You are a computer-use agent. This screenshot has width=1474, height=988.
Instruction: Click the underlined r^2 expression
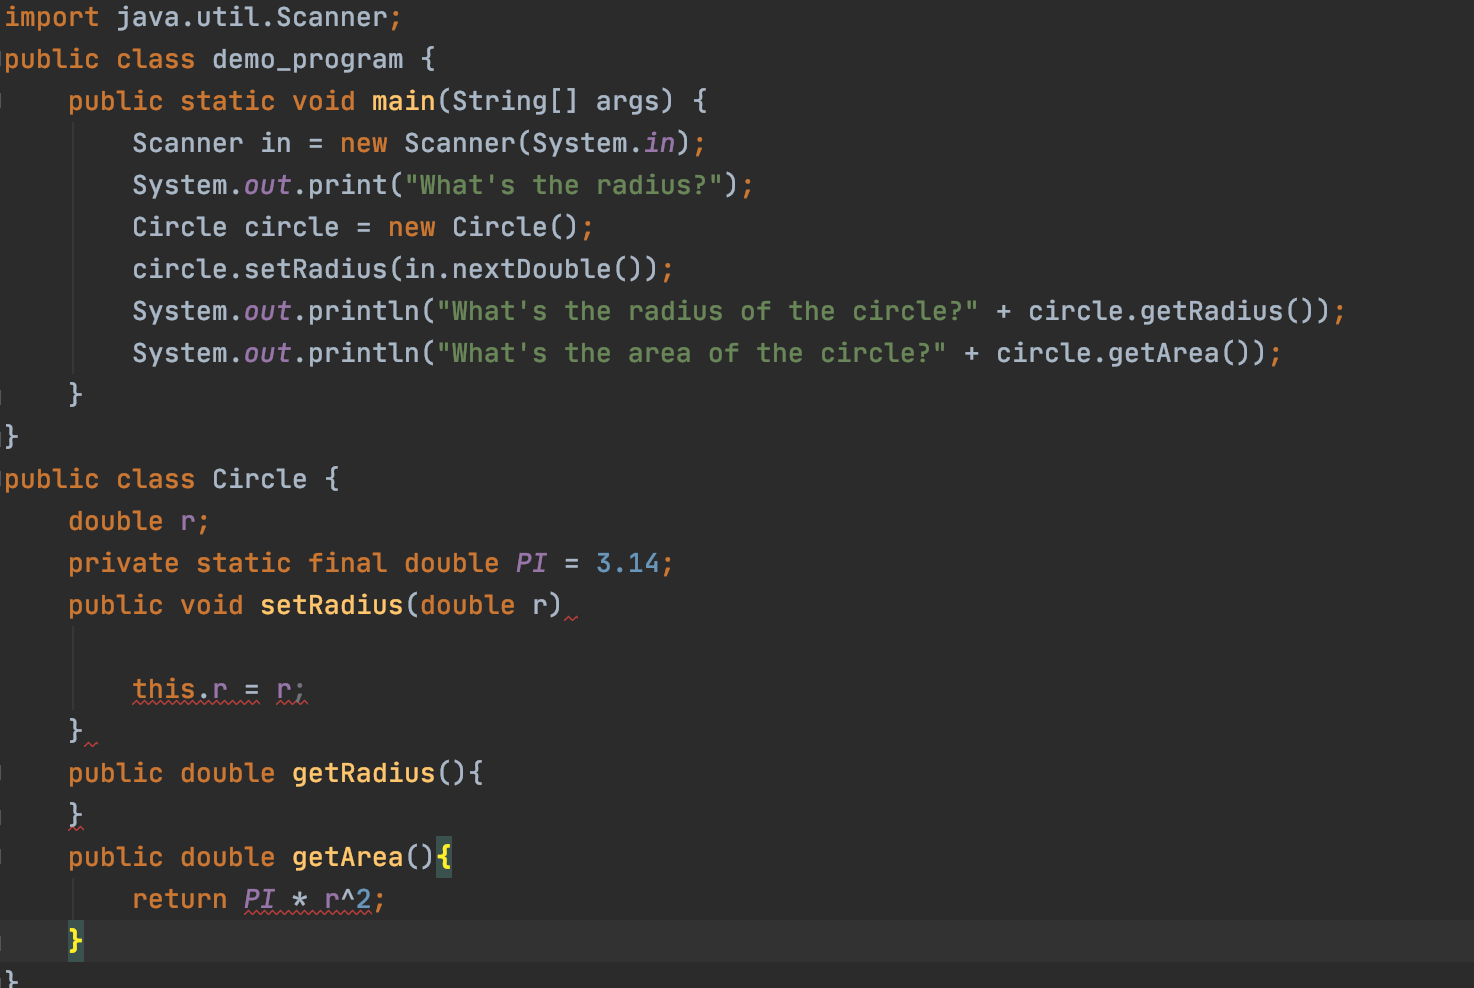pyautogui.click(x=345, y=898)
